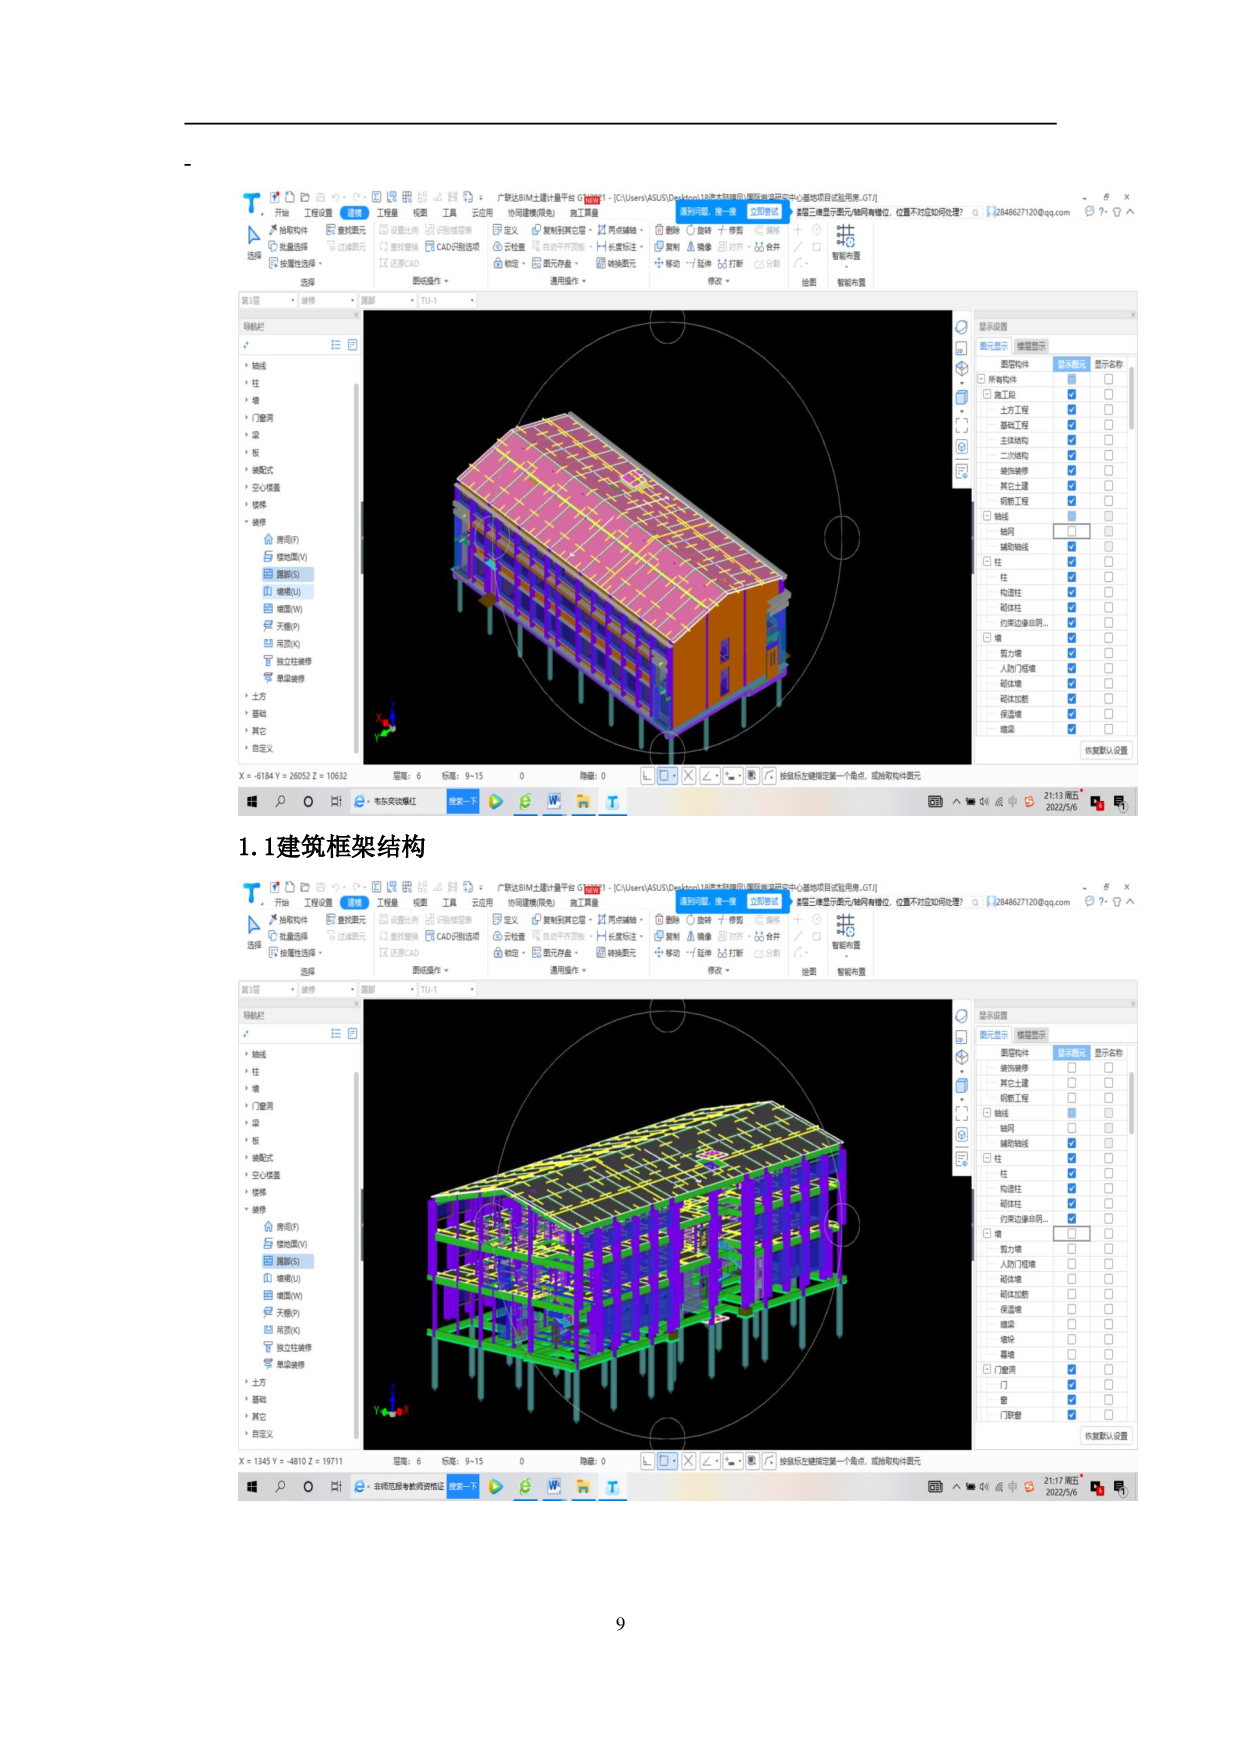
Task: Click 立即尝试 button in lower screenshot
Action: (x=764, y=901)
